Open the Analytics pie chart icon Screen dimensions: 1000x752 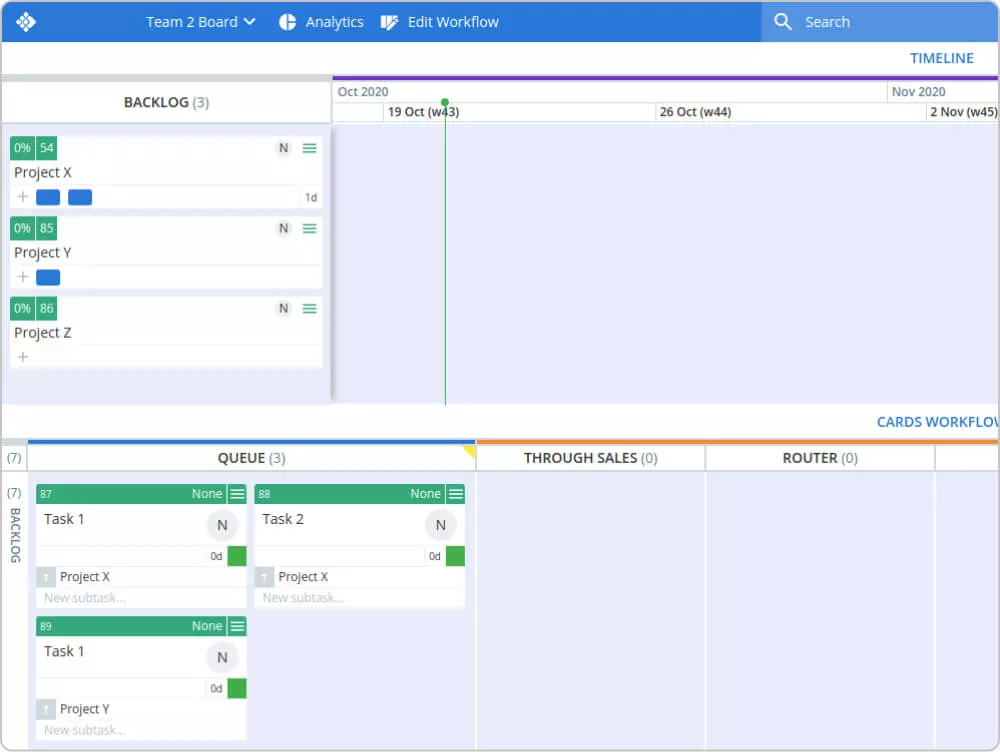287,21
